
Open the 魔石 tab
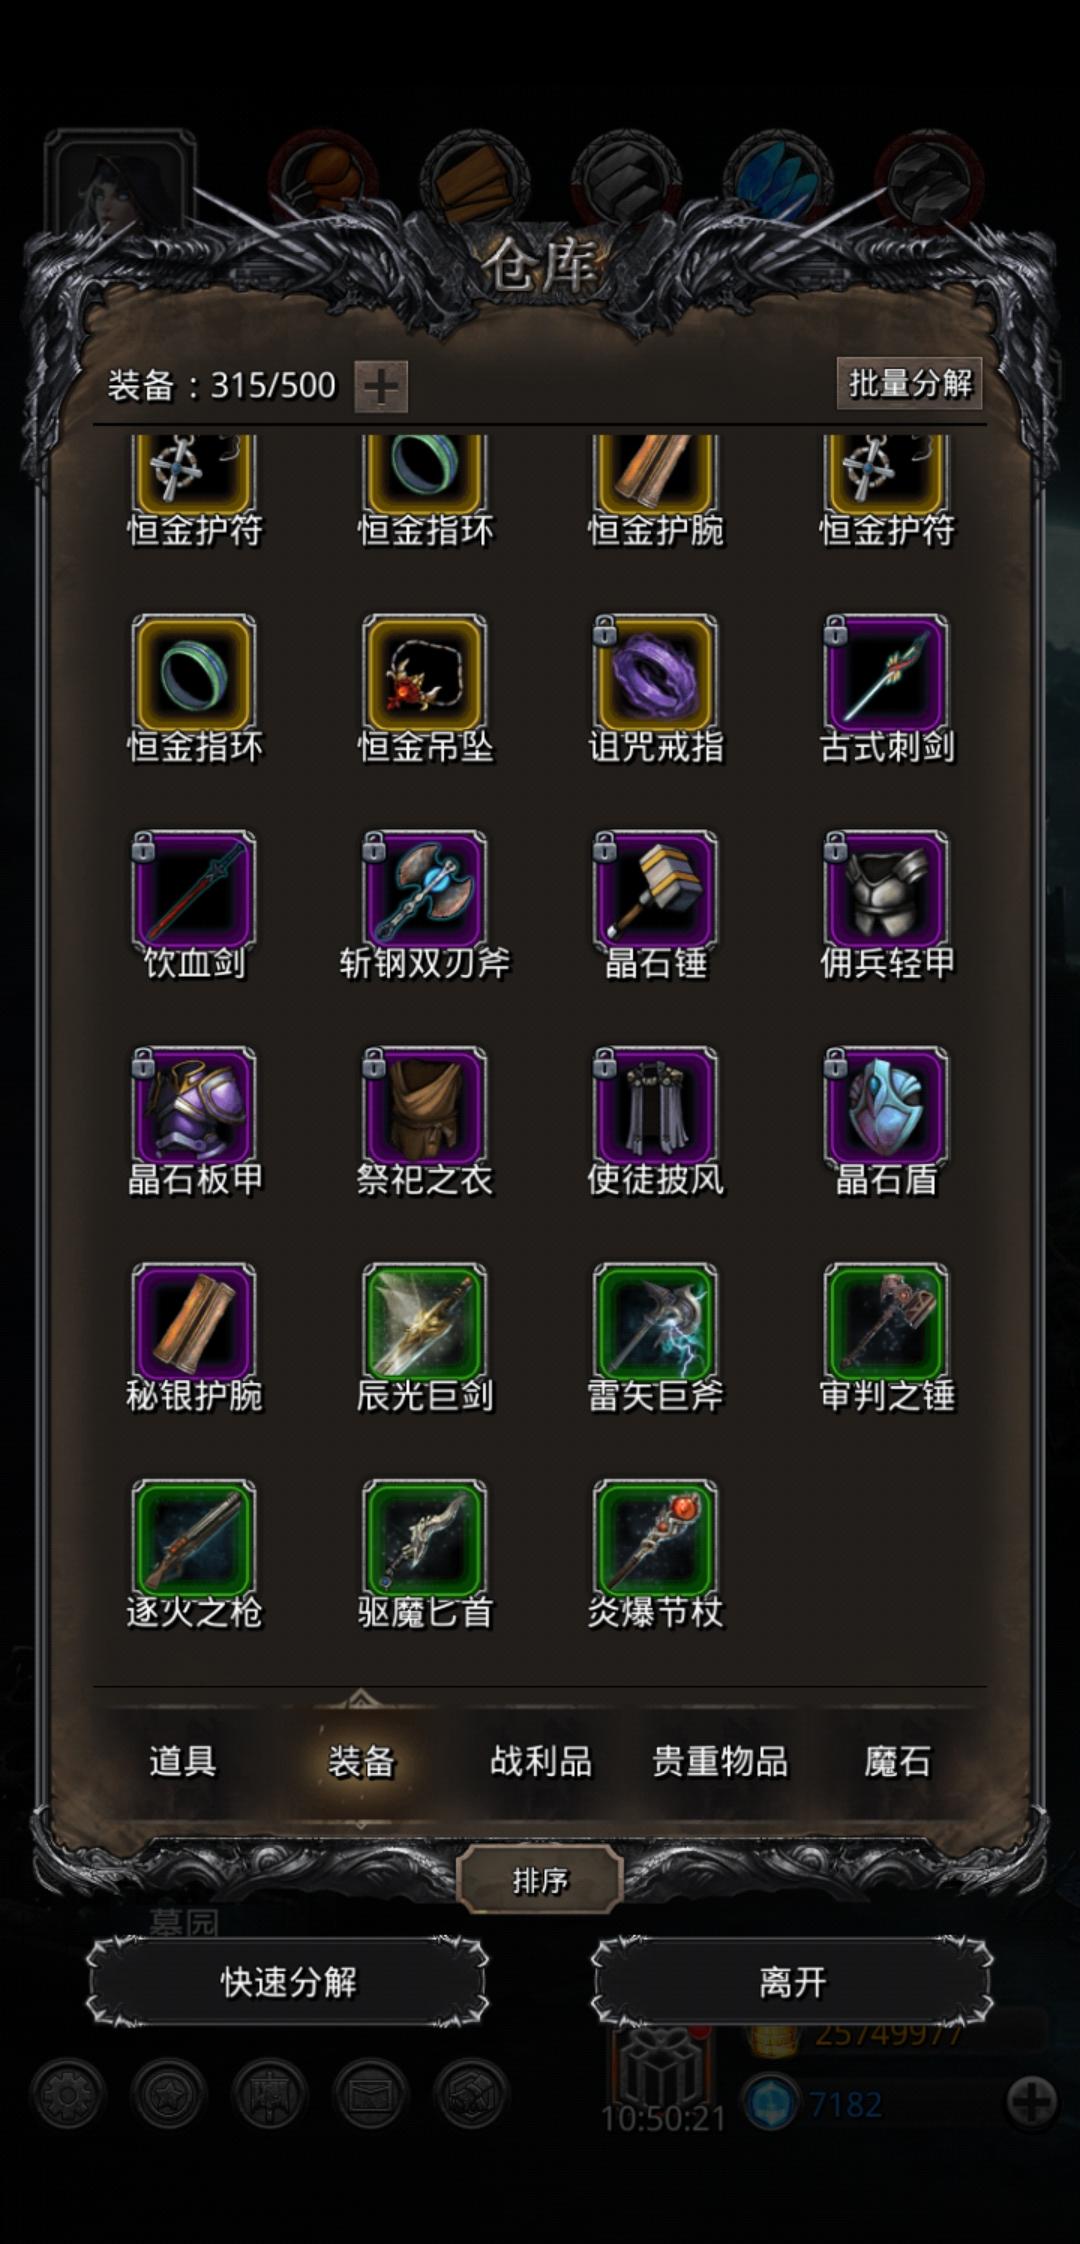[x=897, y=1760]
